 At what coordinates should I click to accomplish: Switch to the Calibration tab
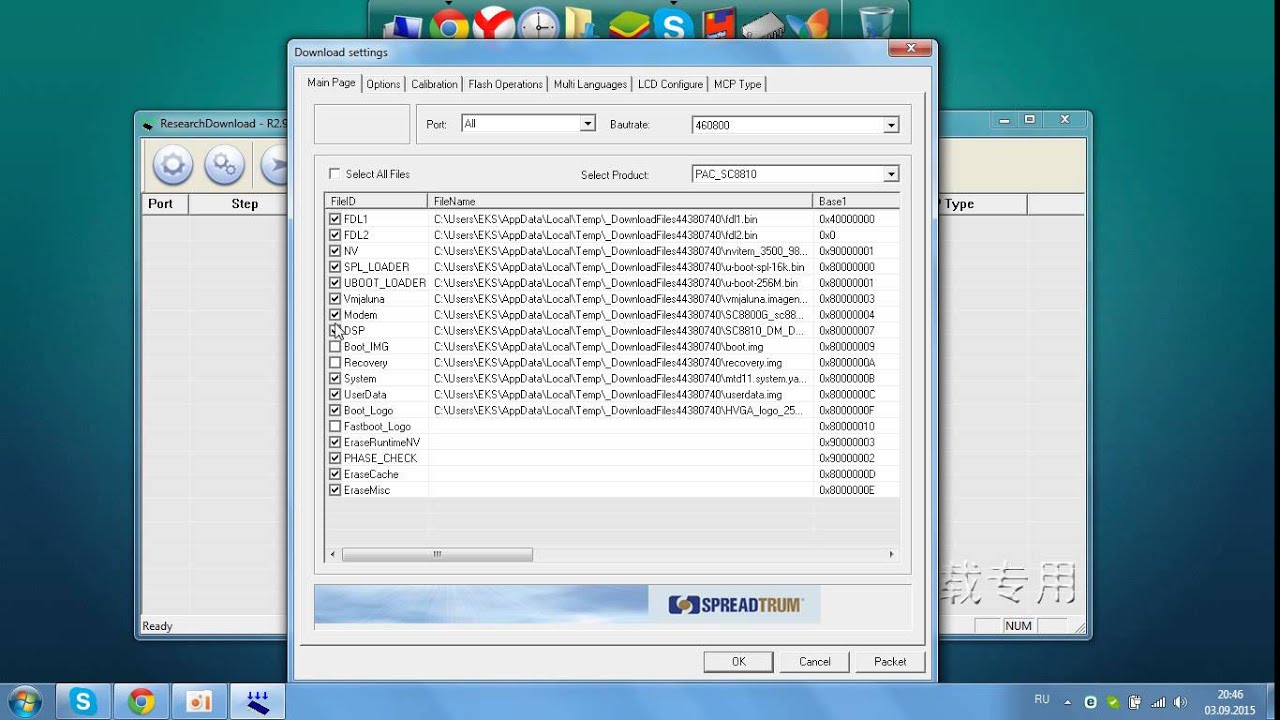[434, 84]
